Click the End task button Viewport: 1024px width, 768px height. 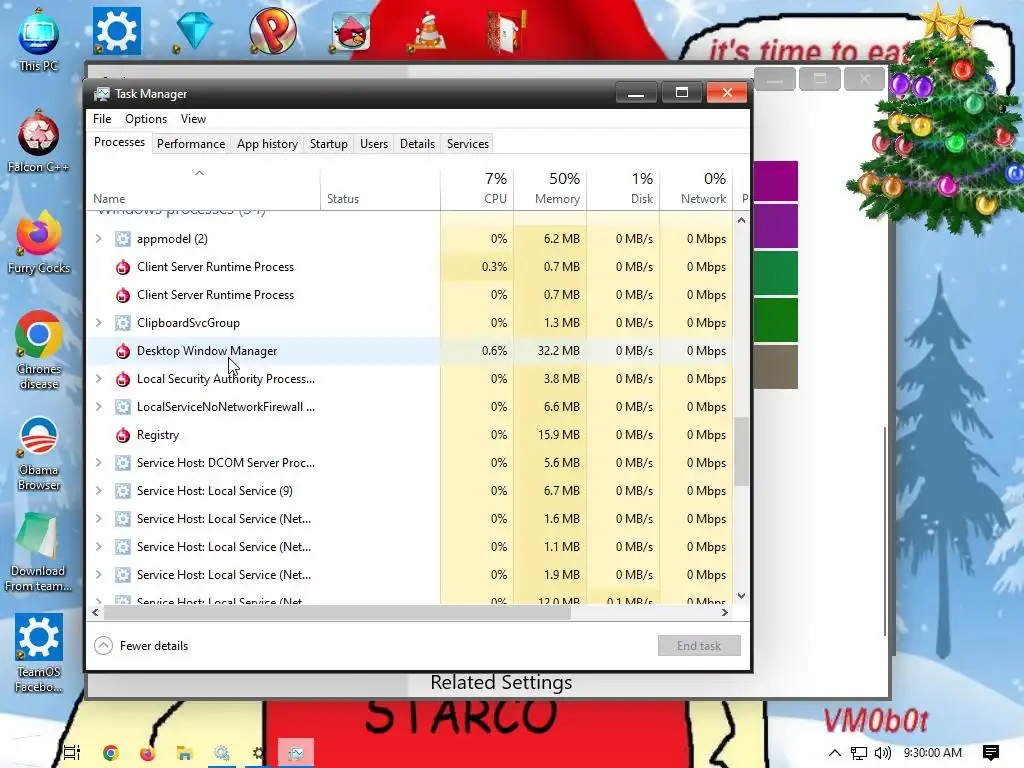(699, 646)
